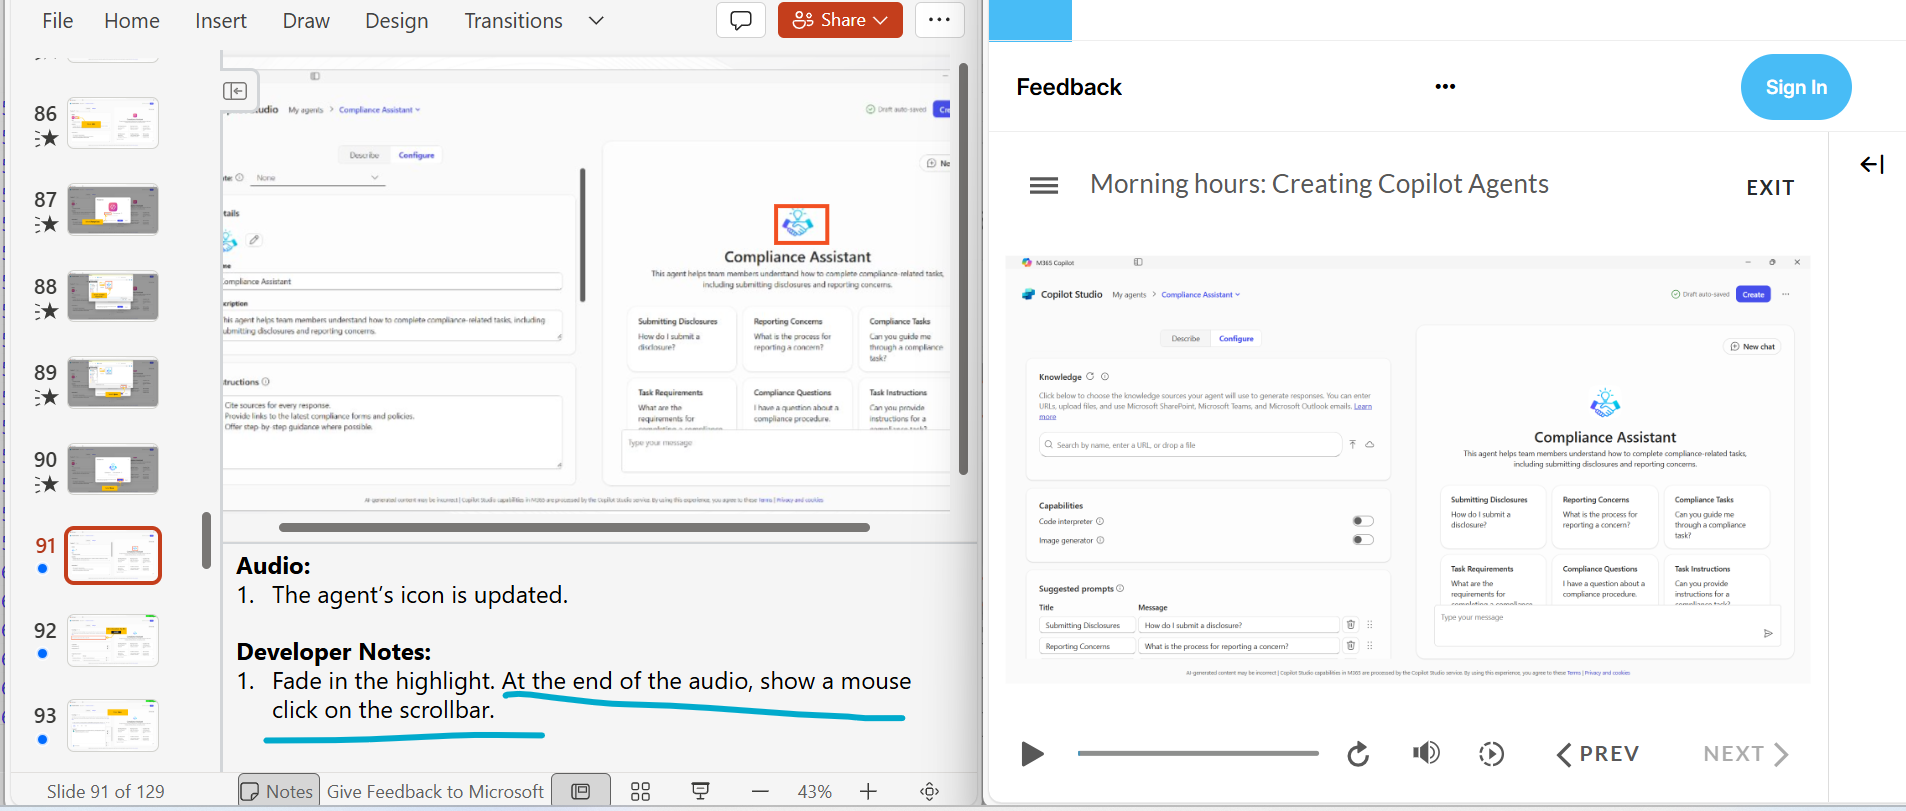Play the course audio

click(1032, 754)
